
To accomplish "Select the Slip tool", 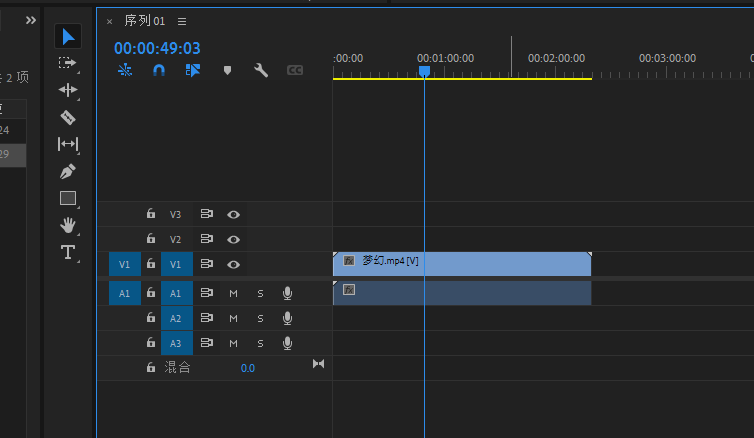I will tap(68, 144).
